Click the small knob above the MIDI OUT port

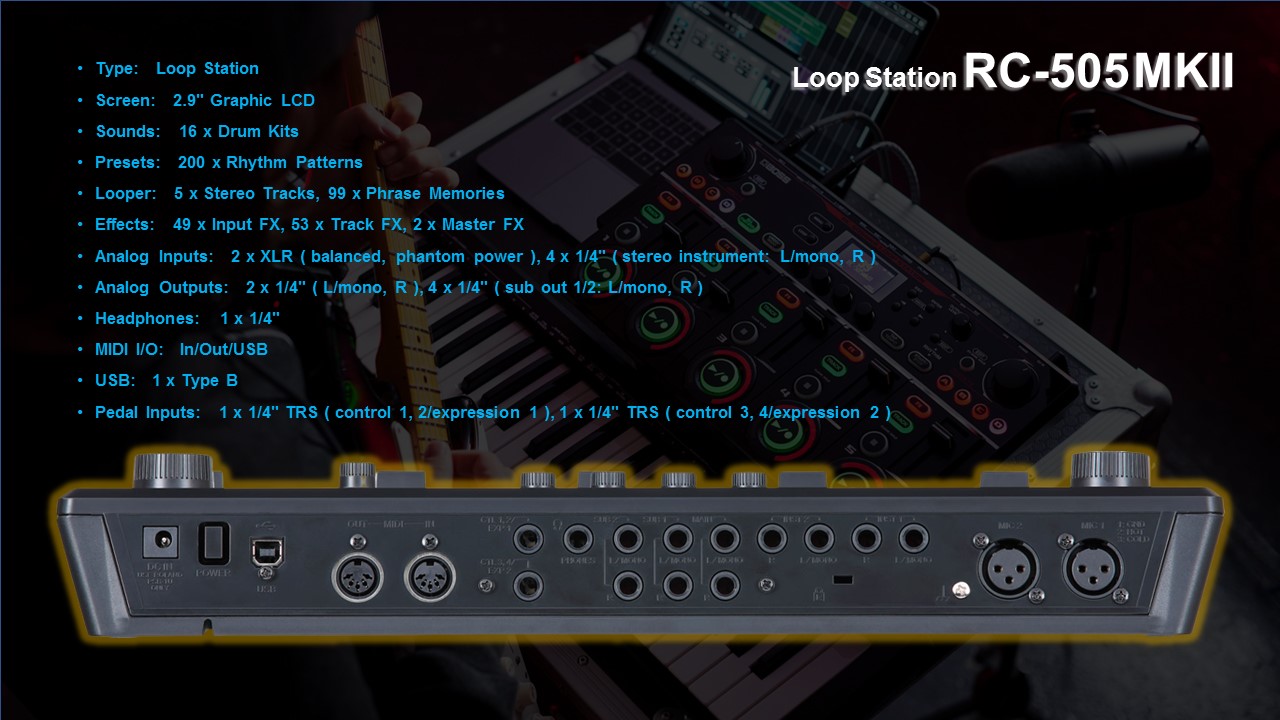click(358, 475)
